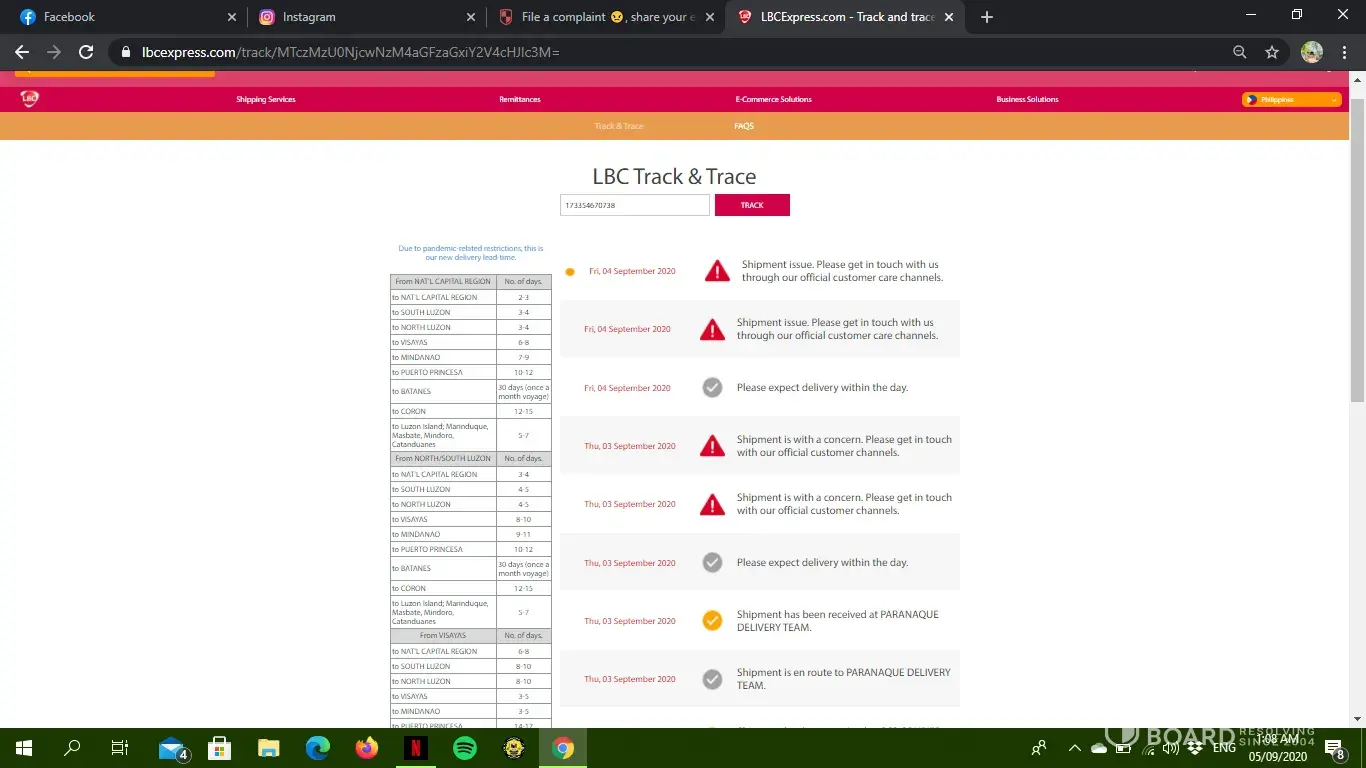Viewport: 1366px width, 768px height.
Task: Open a new browser tab with the plus button
Action: [987, 17]
